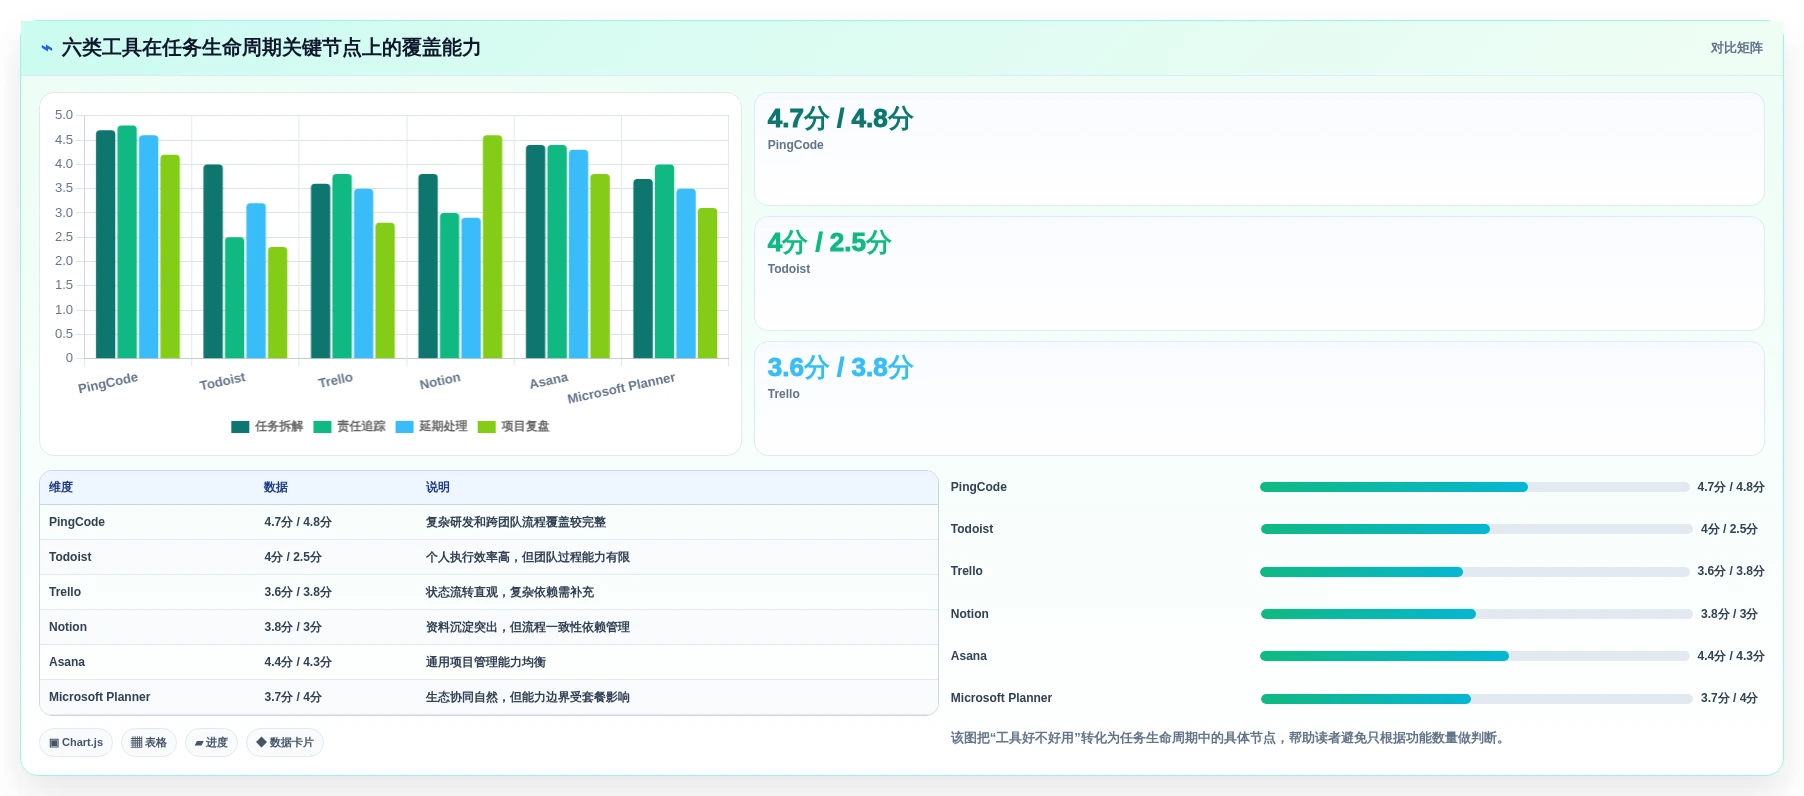Click 3.8分 / 3分 in the table

pyautogui.click(x=293, y=627)
